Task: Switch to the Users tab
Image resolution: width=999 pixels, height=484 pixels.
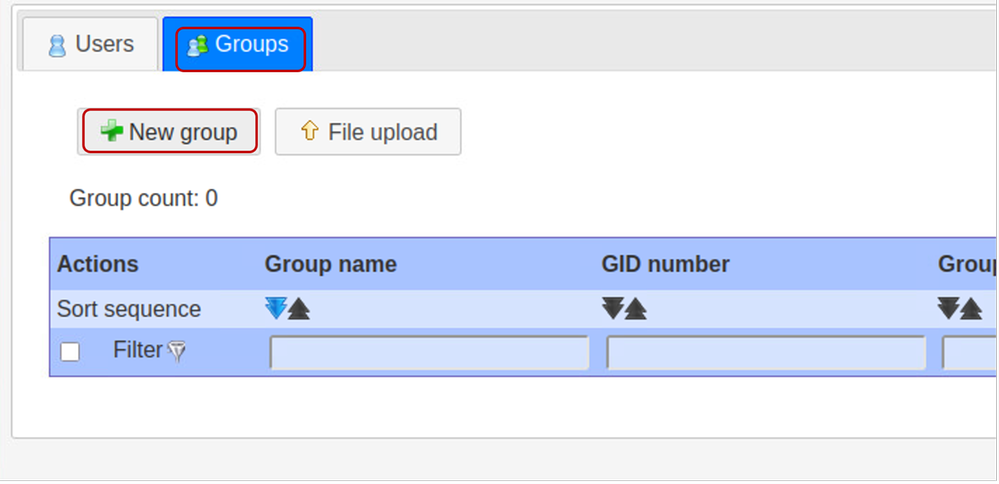Action: tap(90, 44)
